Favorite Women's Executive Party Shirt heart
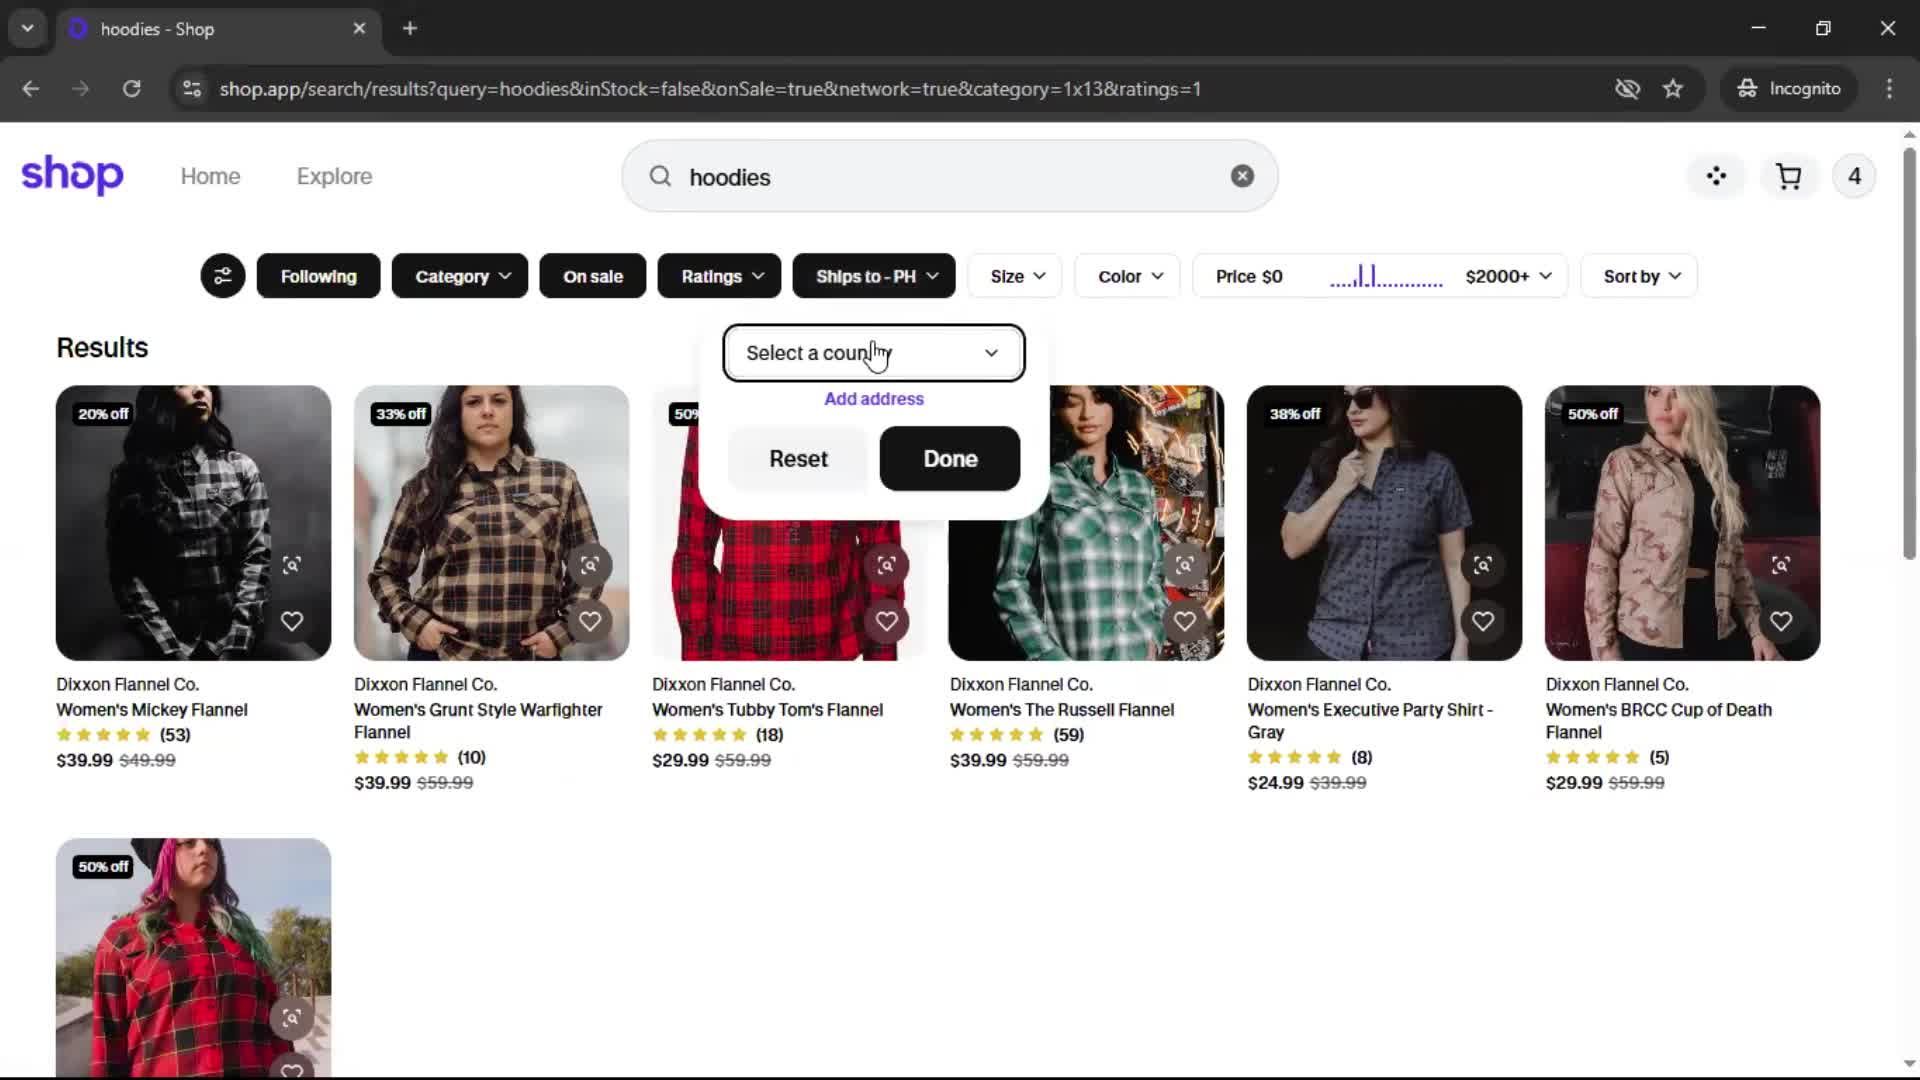Image resolution: width=1920 pixels, height=1080 pixels. point(1482,621)
